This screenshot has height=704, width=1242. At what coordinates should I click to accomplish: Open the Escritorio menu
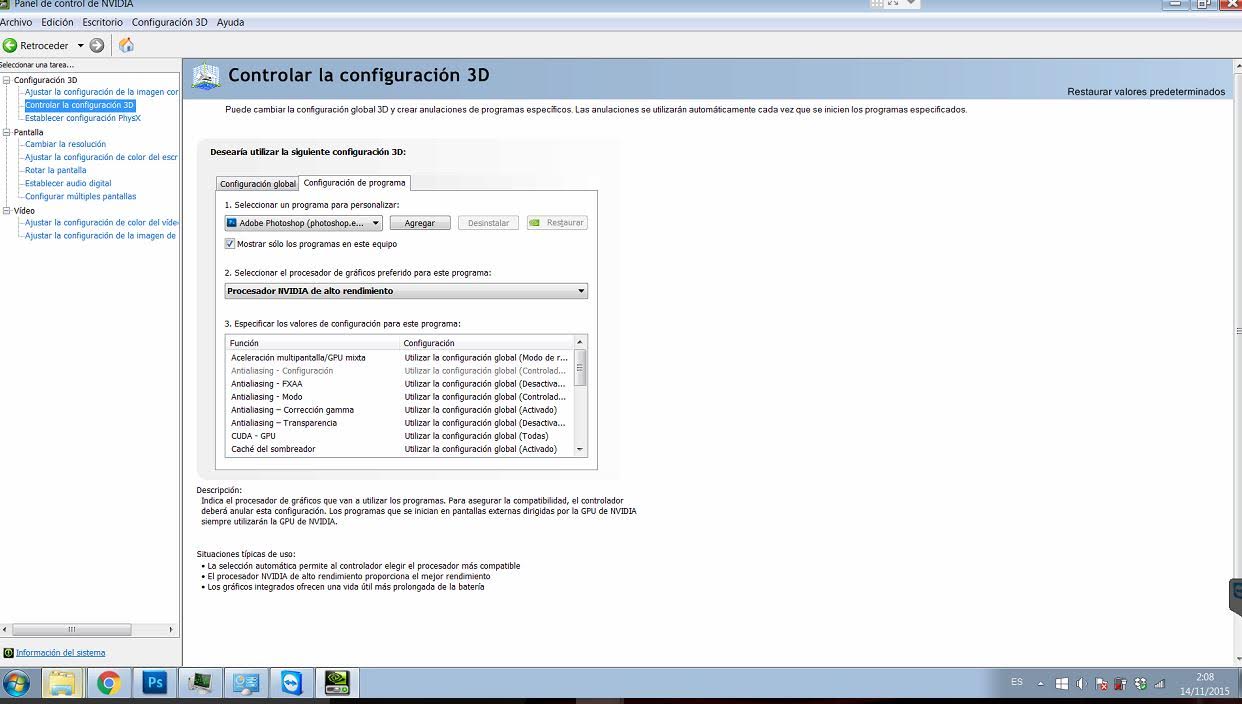pyautogui.click(x=102, y=22)
